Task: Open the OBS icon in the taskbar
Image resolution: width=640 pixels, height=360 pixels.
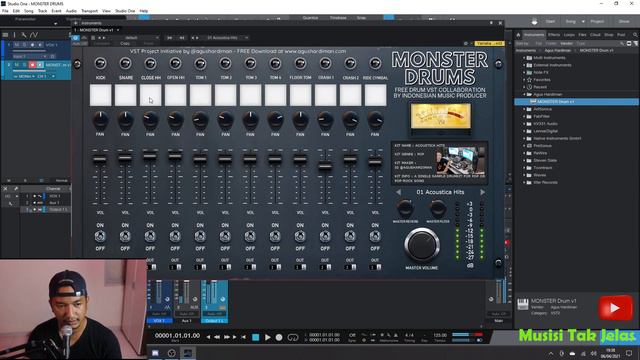Action: [x=171, y=353]
